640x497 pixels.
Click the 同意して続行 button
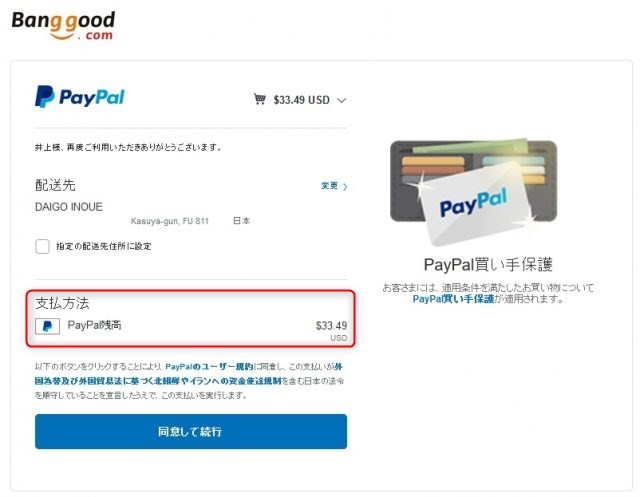pos(191,432)
